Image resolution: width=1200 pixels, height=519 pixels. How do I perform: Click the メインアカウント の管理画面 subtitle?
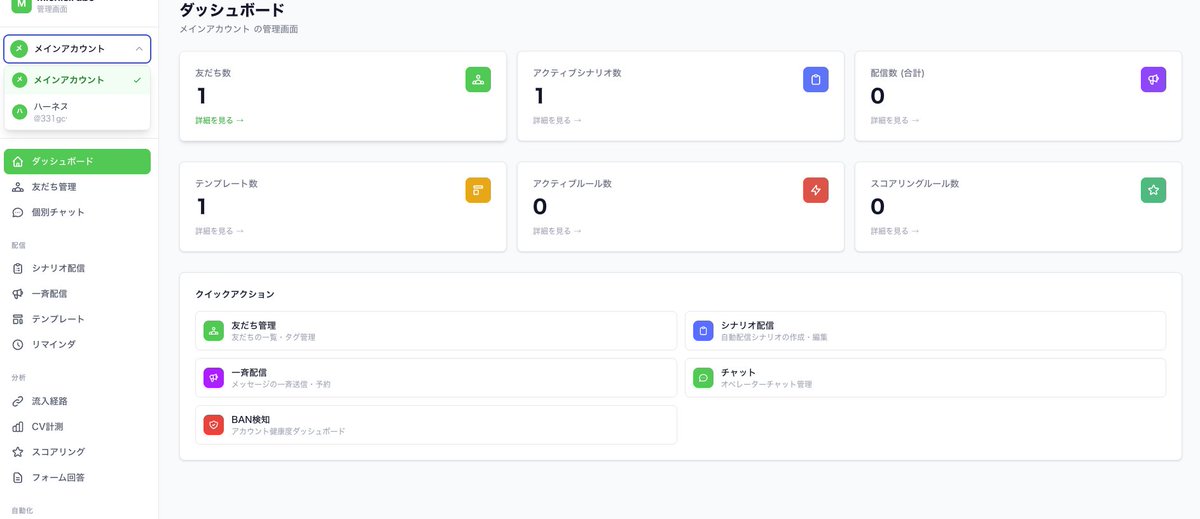click(x=238, y=29)
